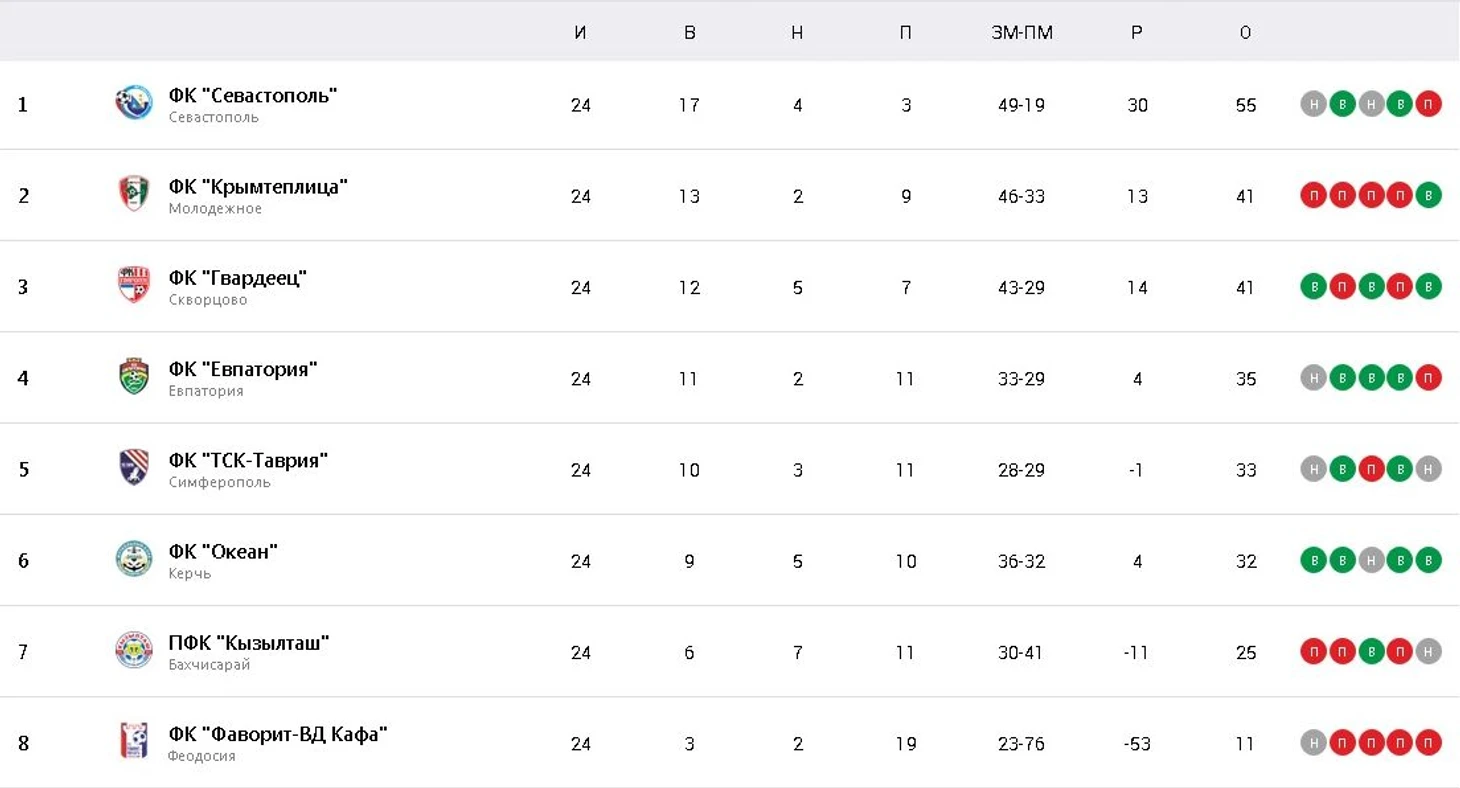This screenshot has width=1460, height=788.
Task: Open ФК "Океан" team name link
Action: pos(223,552)
